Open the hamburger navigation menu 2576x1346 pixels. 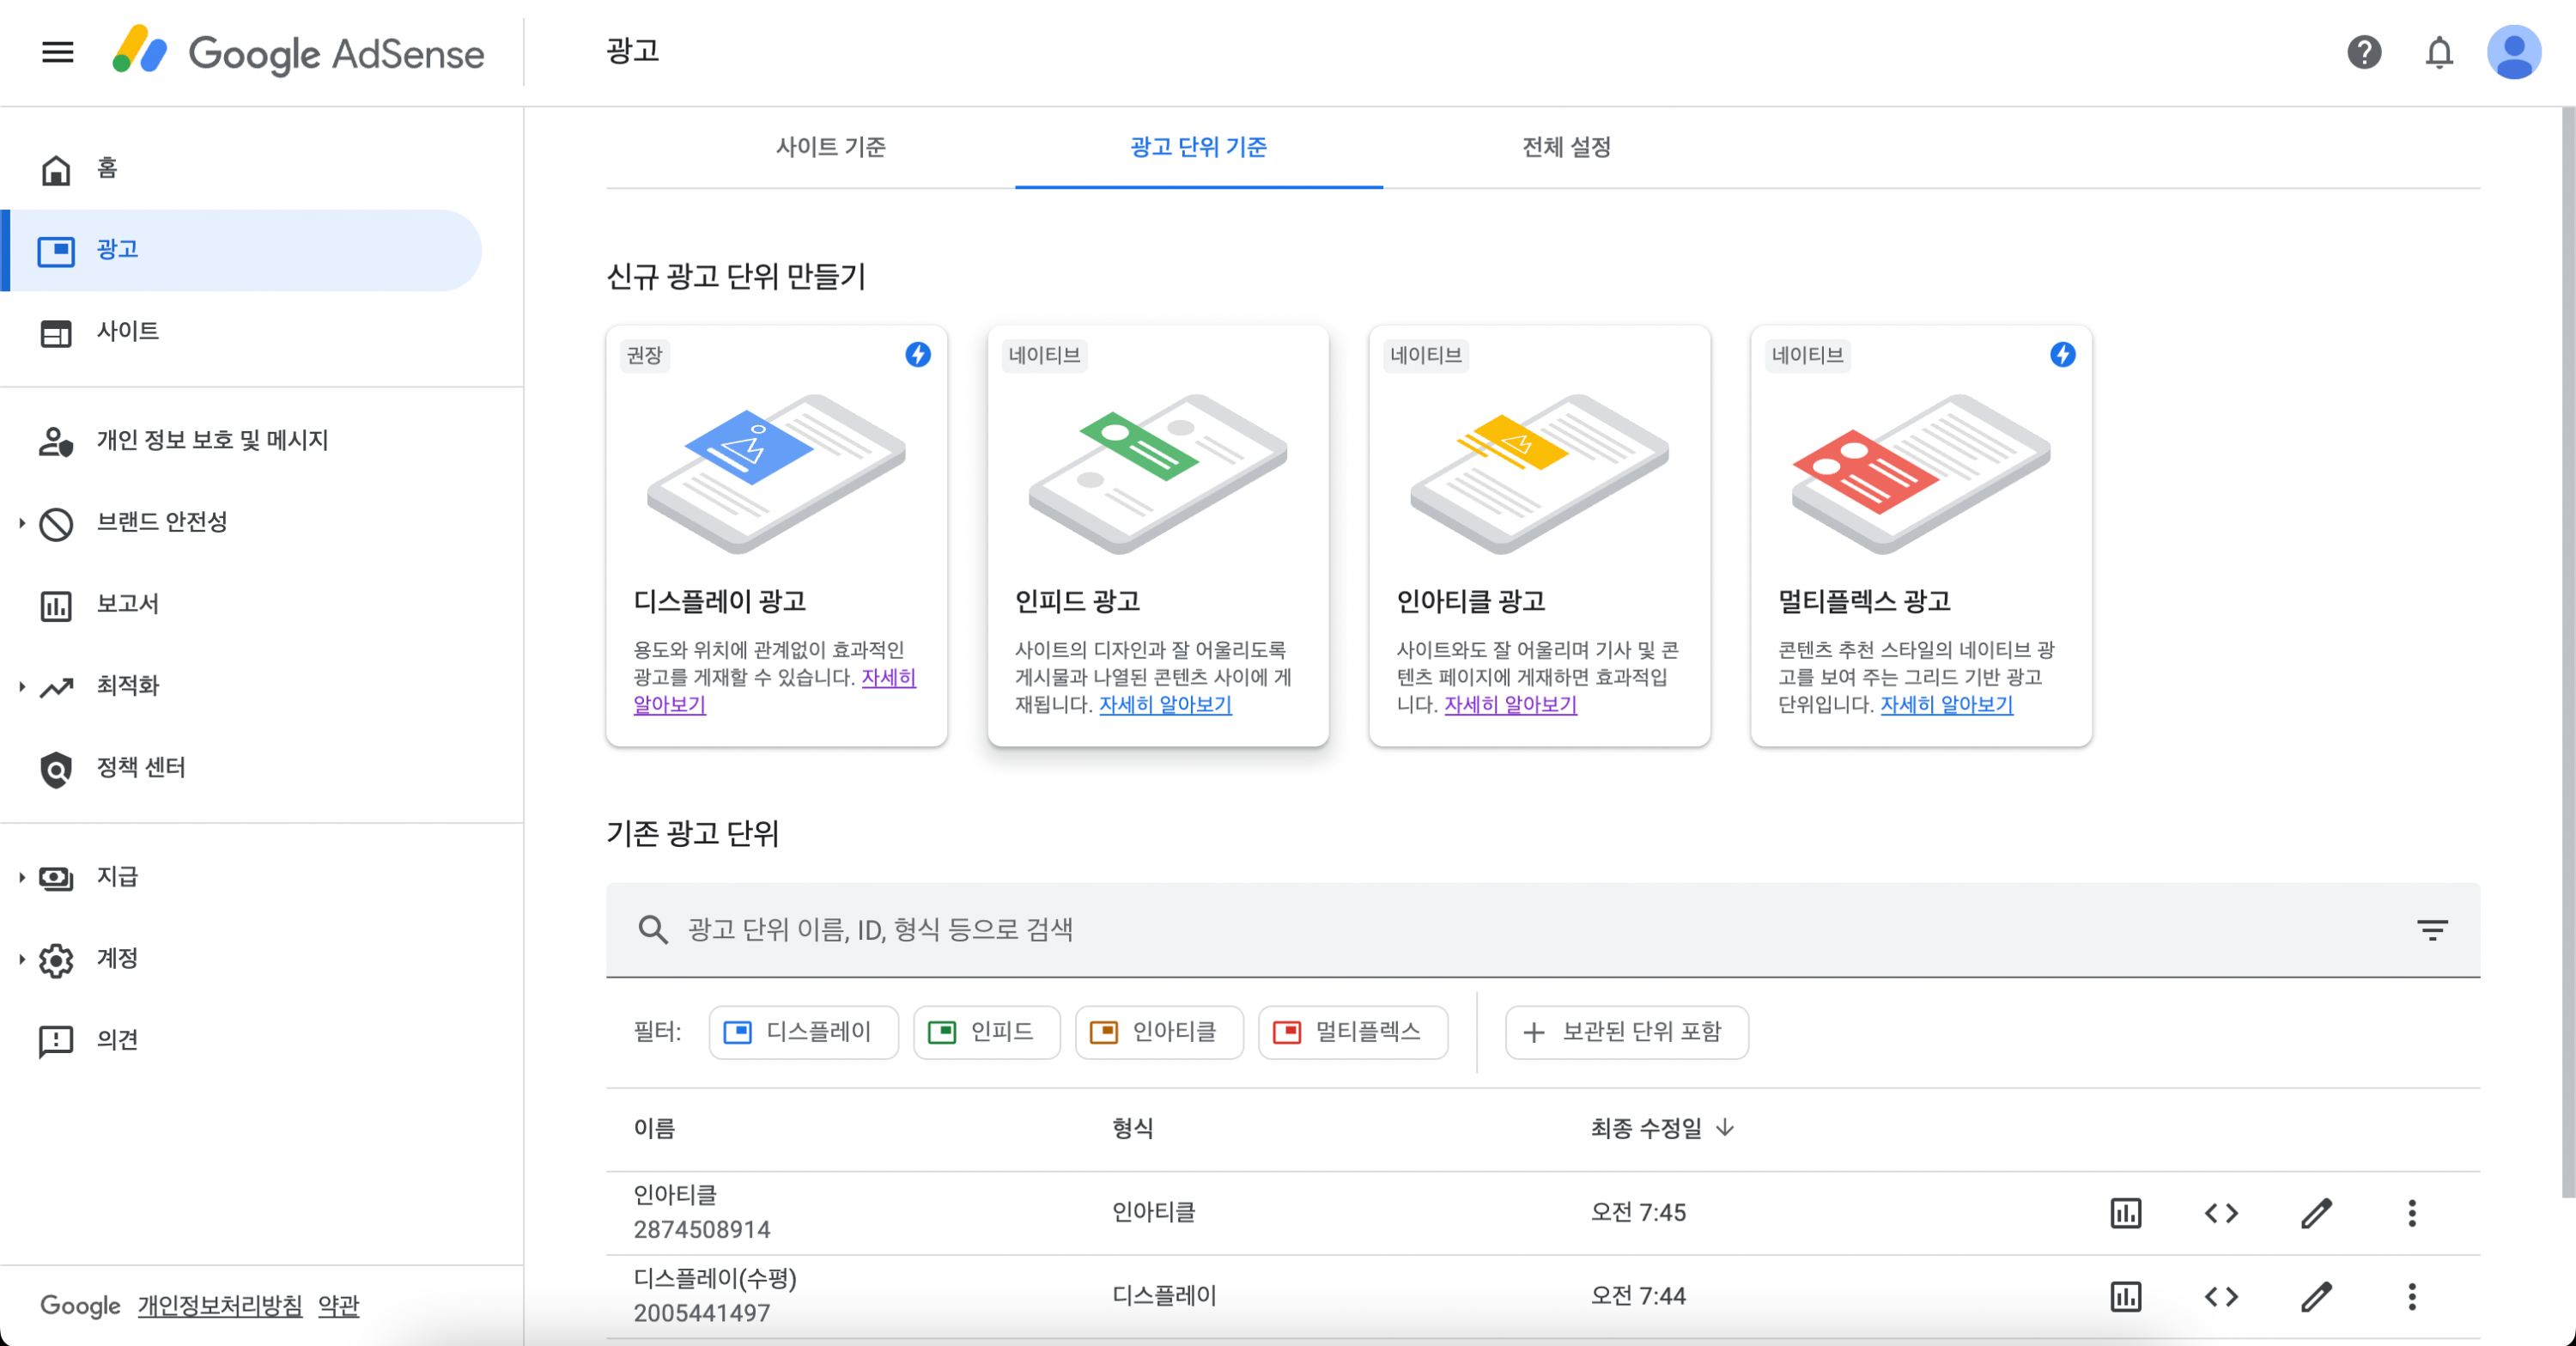pyautogui.click(x=57, y=53)
